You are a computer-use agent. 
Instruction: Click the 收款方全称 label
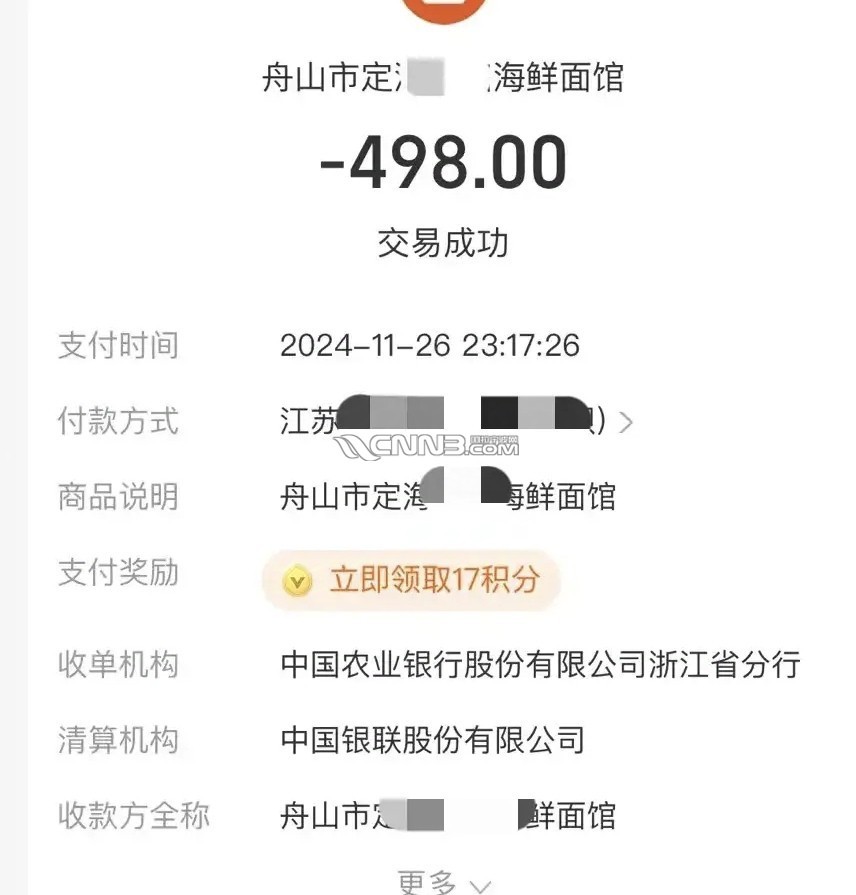134,815
